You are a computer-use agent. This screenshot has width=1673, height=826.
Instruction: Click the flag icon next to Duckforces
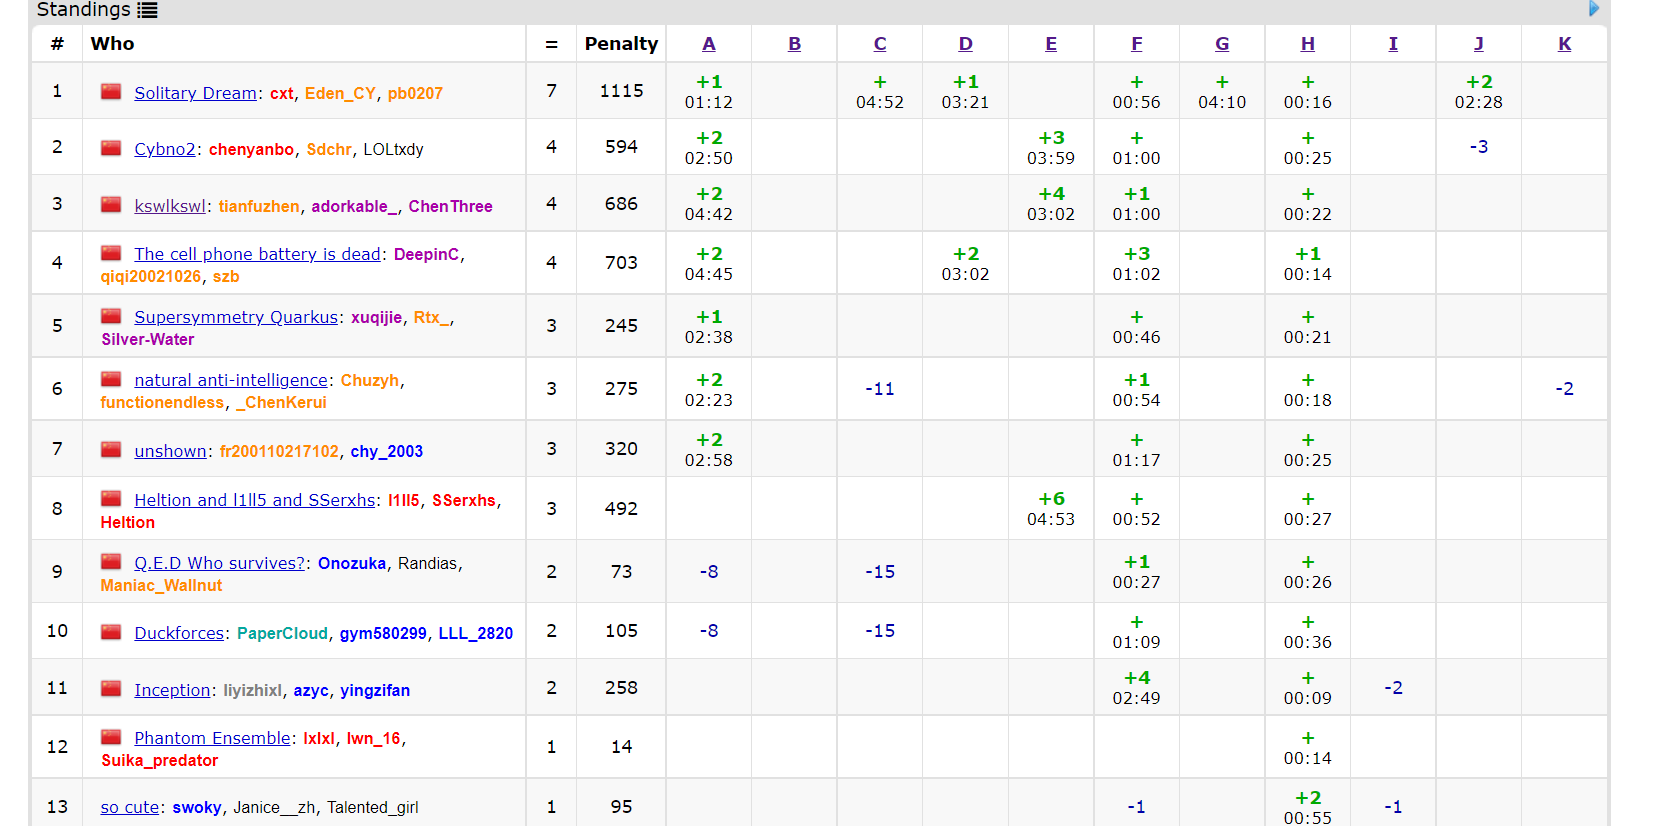[x=111, y=632]
